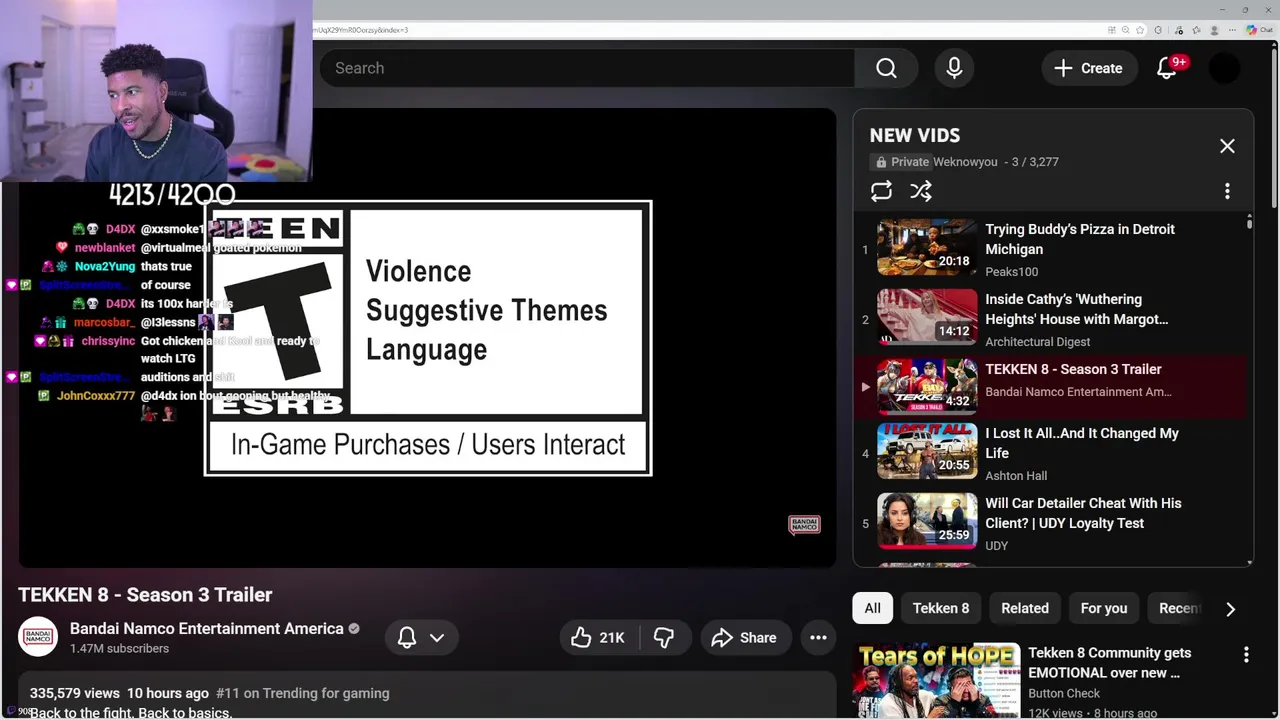Play Will Car Detailer Cheat UDY video
The width and height of the screenshot is (1280, 720).
tap(1083, 513)
